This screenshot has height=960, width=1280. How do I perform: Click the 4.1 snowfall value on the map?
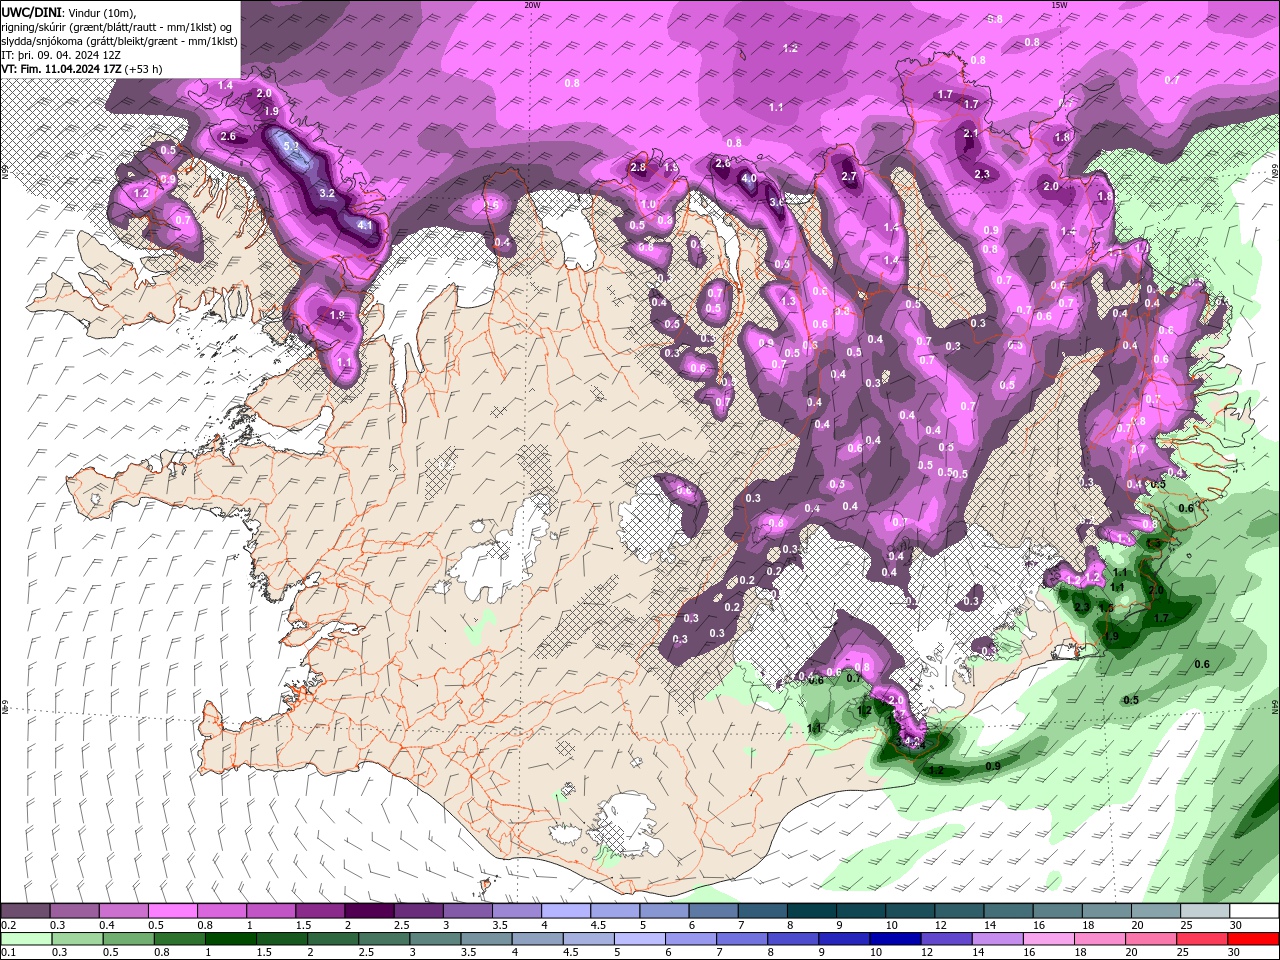coord(365,225)
